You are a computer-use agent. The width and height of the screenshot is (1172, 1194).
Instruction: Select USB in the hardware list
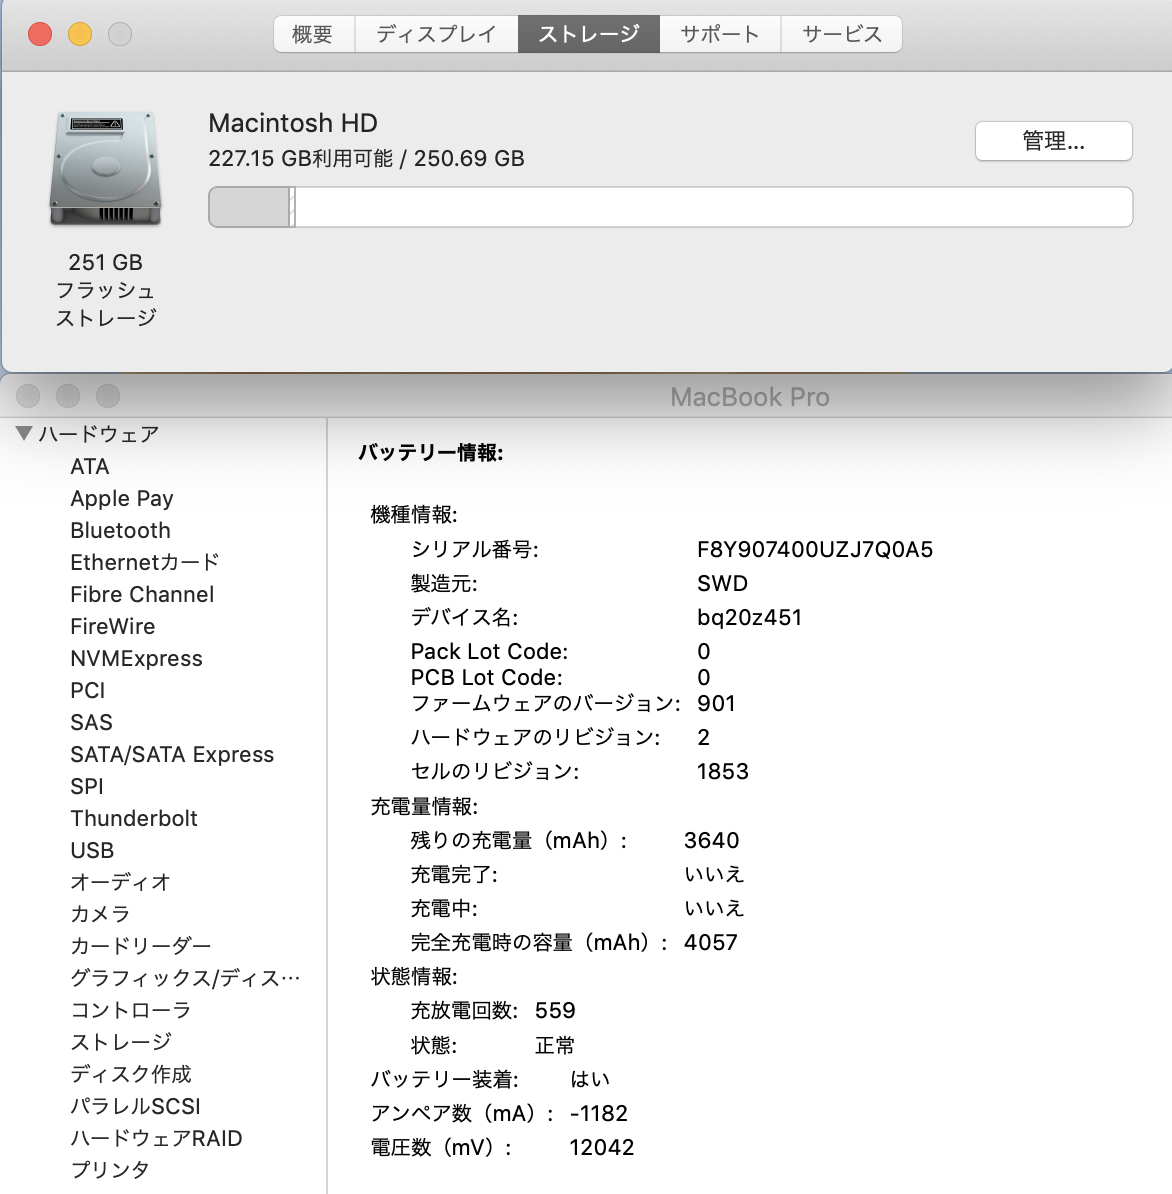coord(92,850)
